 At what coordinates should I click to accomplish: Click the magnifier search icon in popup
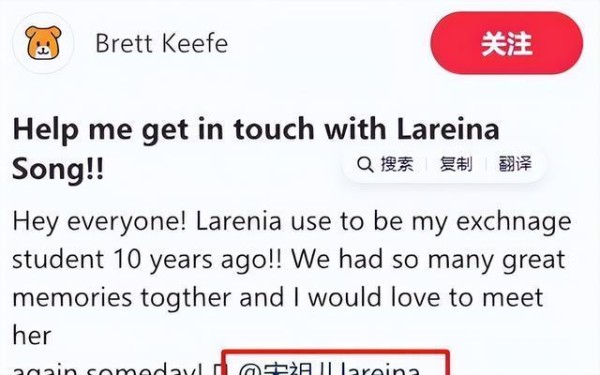pos(365,165)
